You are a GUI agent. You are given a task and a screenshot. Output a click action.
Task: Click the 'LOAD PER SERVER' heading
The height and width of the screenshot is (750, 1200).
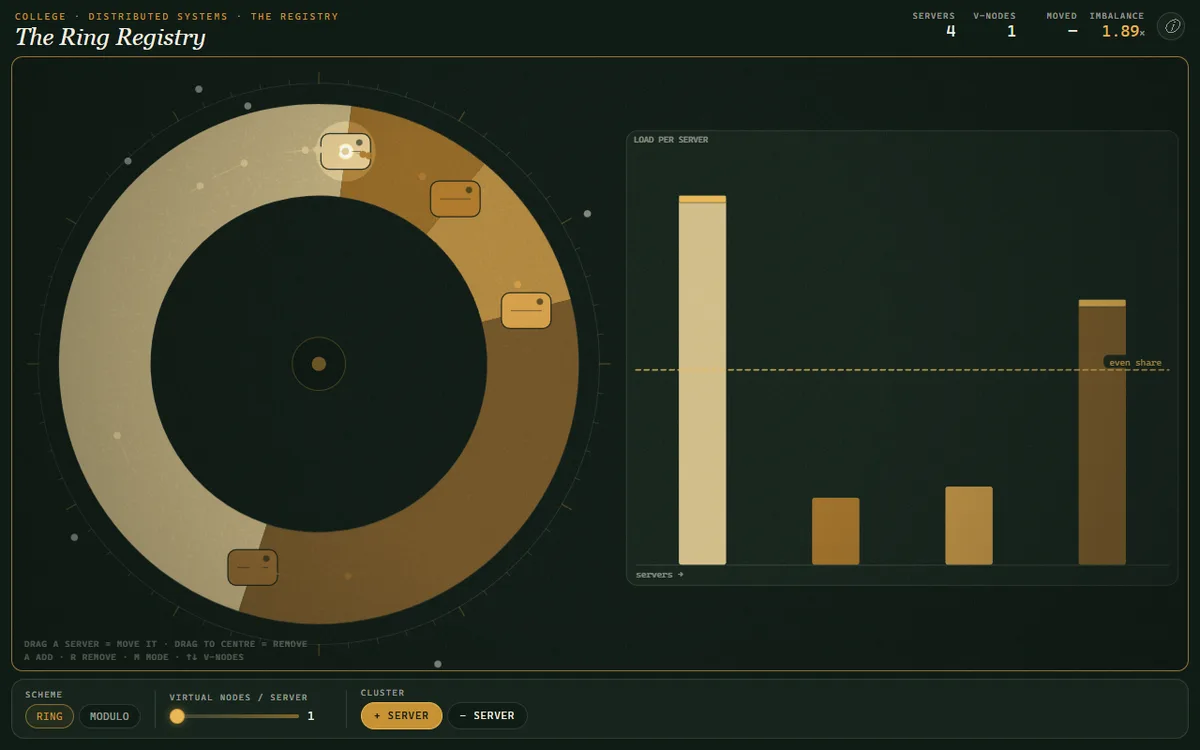671,140
